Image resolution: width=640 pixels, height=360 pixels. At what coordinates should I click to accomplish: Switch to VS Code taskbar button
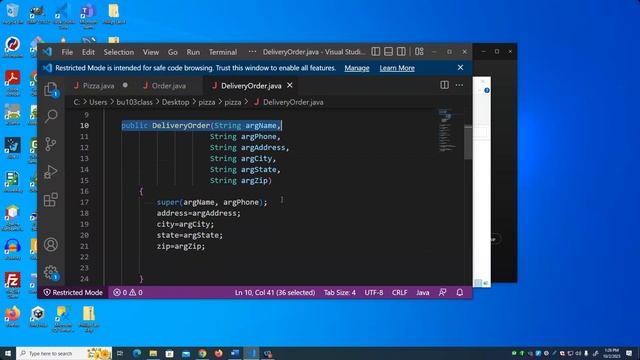coord(251,353)
